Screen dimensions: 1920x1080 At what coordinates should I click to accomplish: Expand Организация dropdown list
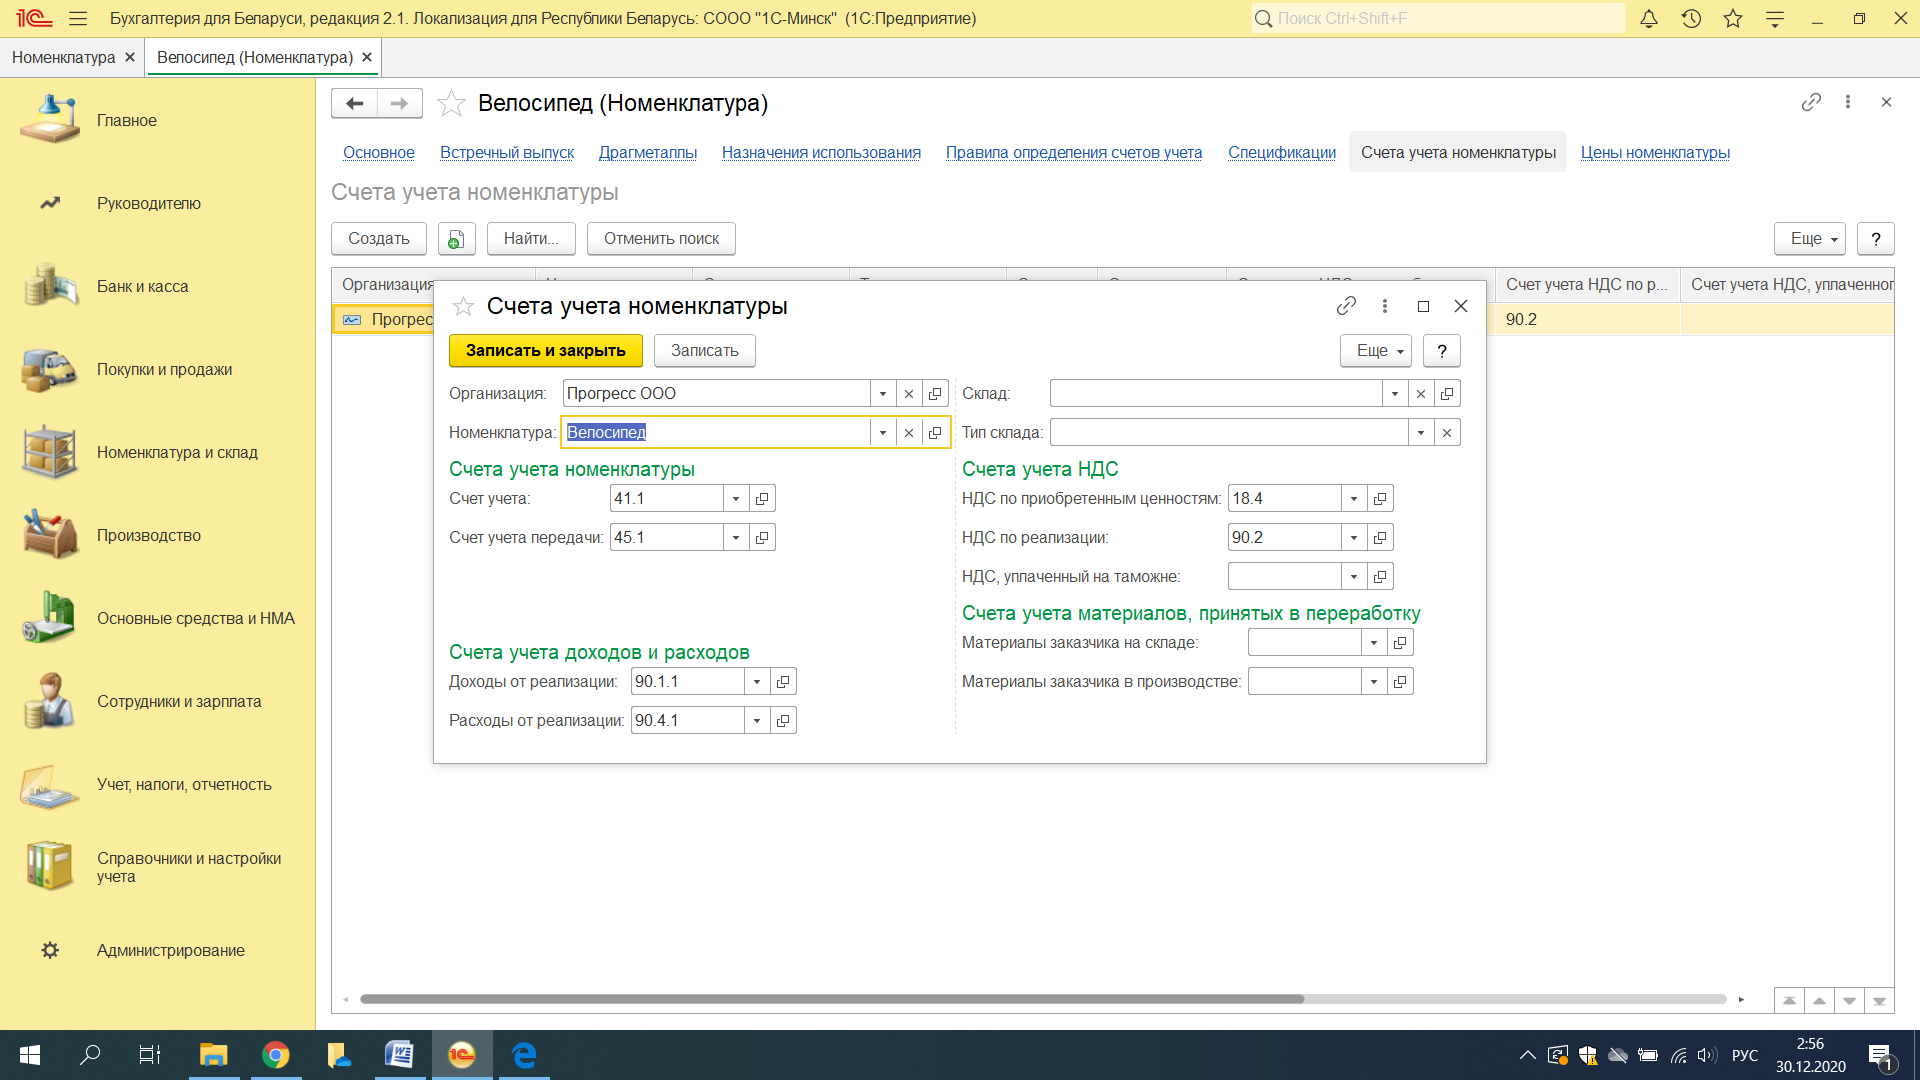[x=883, y=393]
